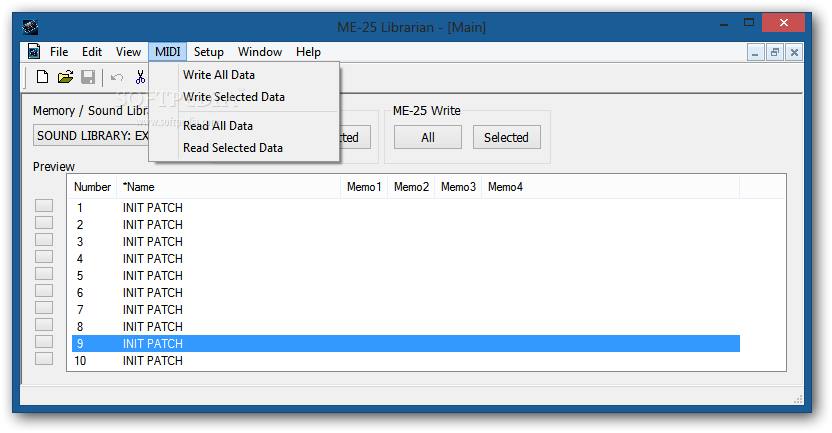Click the document icon left of File menu
832x433 pixels.
[34, 52]
